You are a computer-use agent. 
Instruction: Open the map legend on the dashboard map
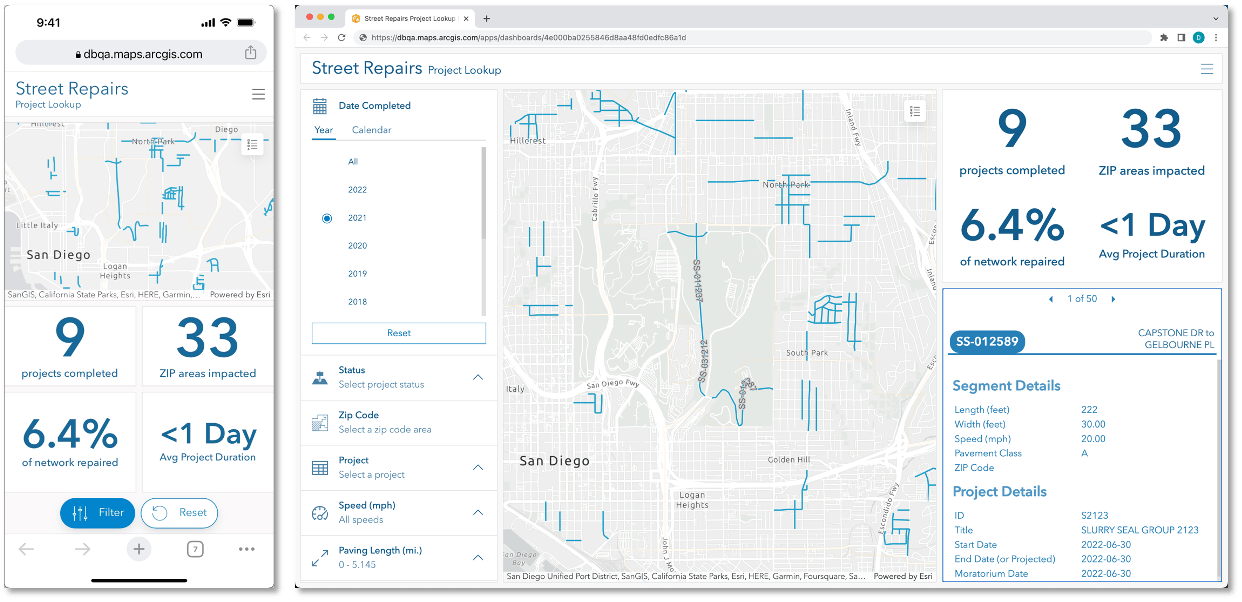click(914, 111)
